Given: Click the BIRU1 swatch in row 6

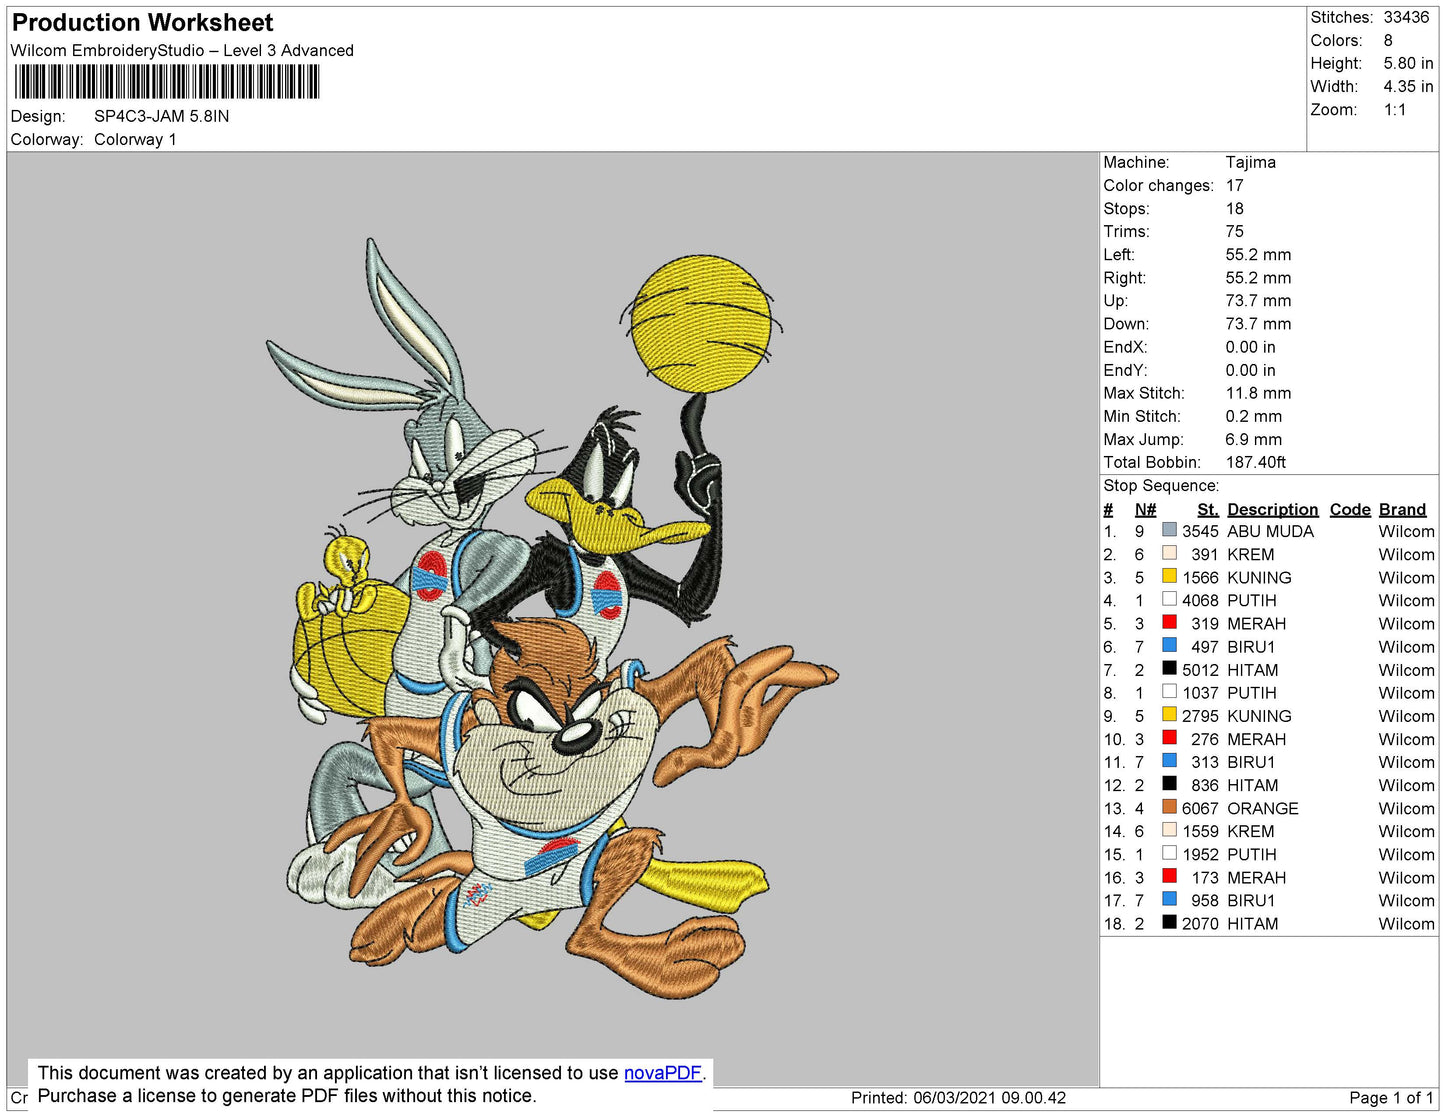Looking at the screenshot, I should tap(1169, 645).
